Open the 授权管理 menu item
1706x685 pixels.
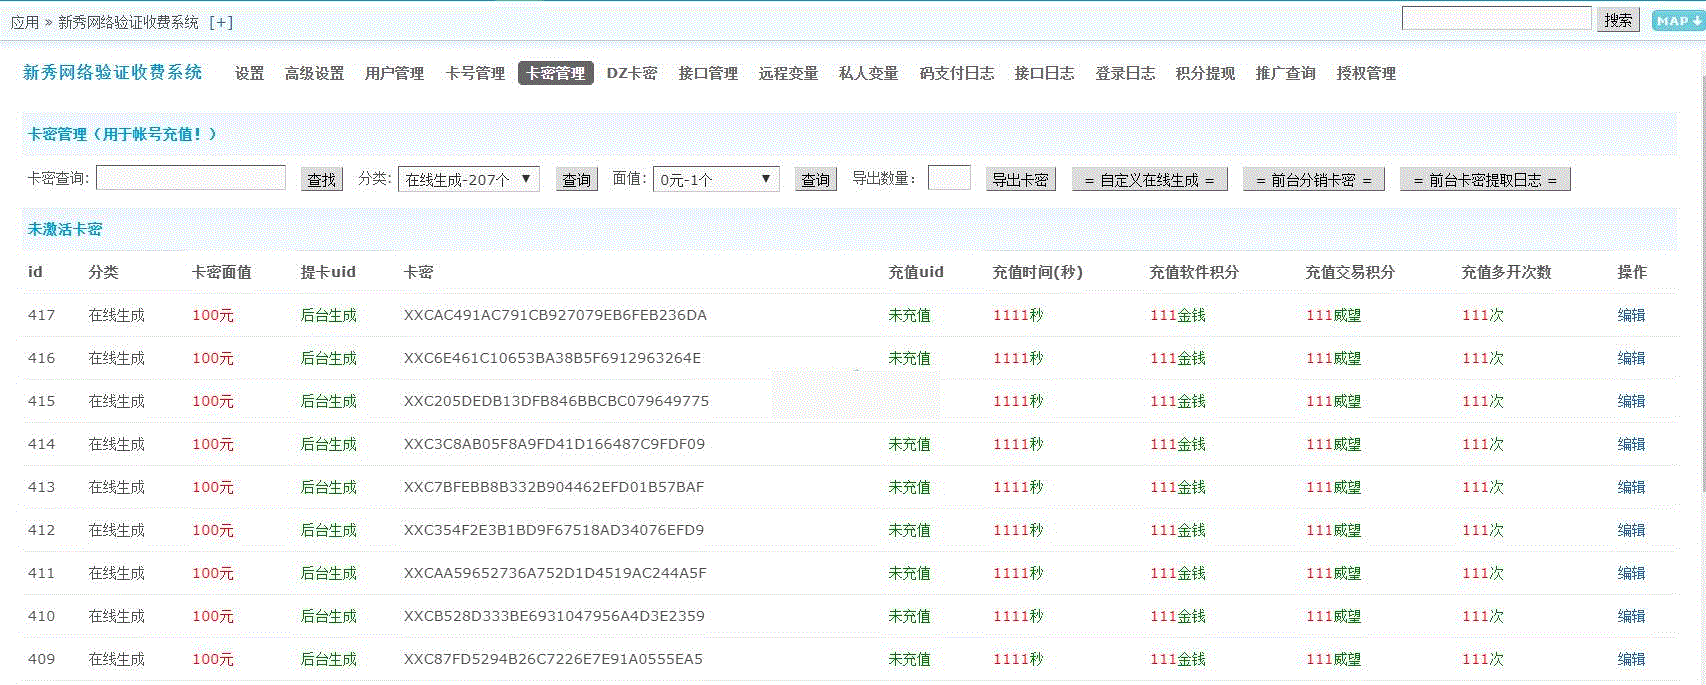[1366, 73]
